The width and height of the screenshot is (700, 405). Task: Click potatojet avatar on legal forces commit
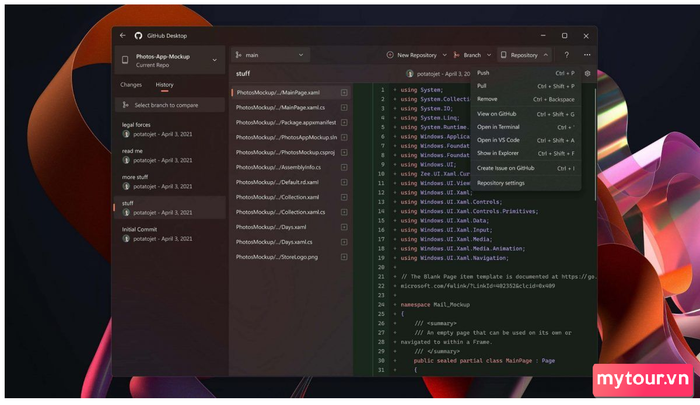point(126,134)
